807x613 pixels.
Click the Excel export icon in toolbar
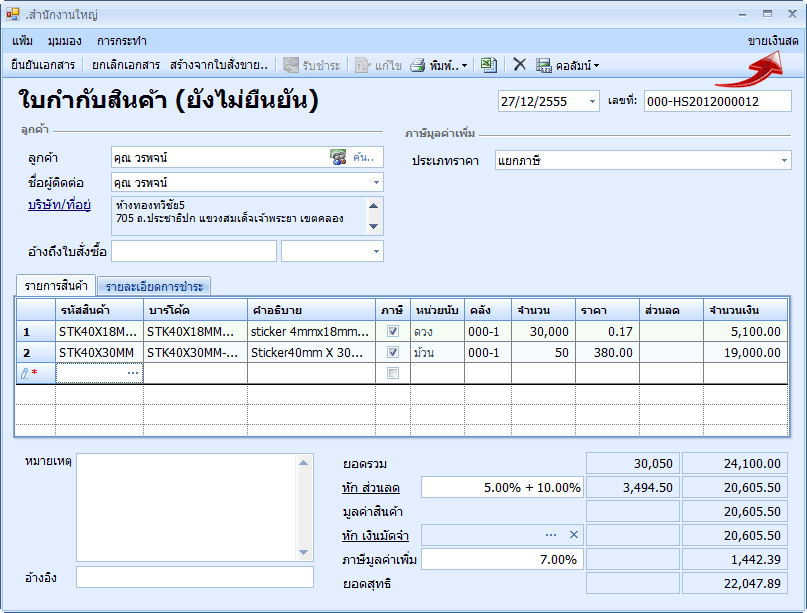coord(488,65)
